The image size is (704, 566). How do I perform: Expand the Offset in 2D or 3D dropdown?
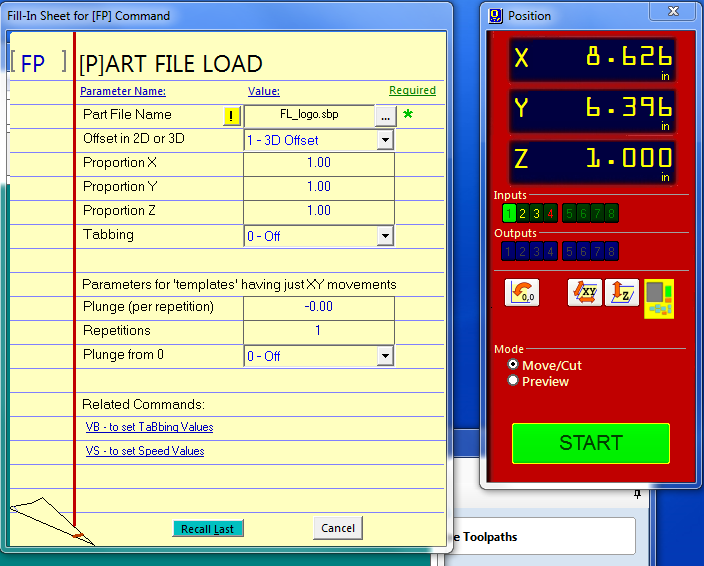(x=385, y=140)
